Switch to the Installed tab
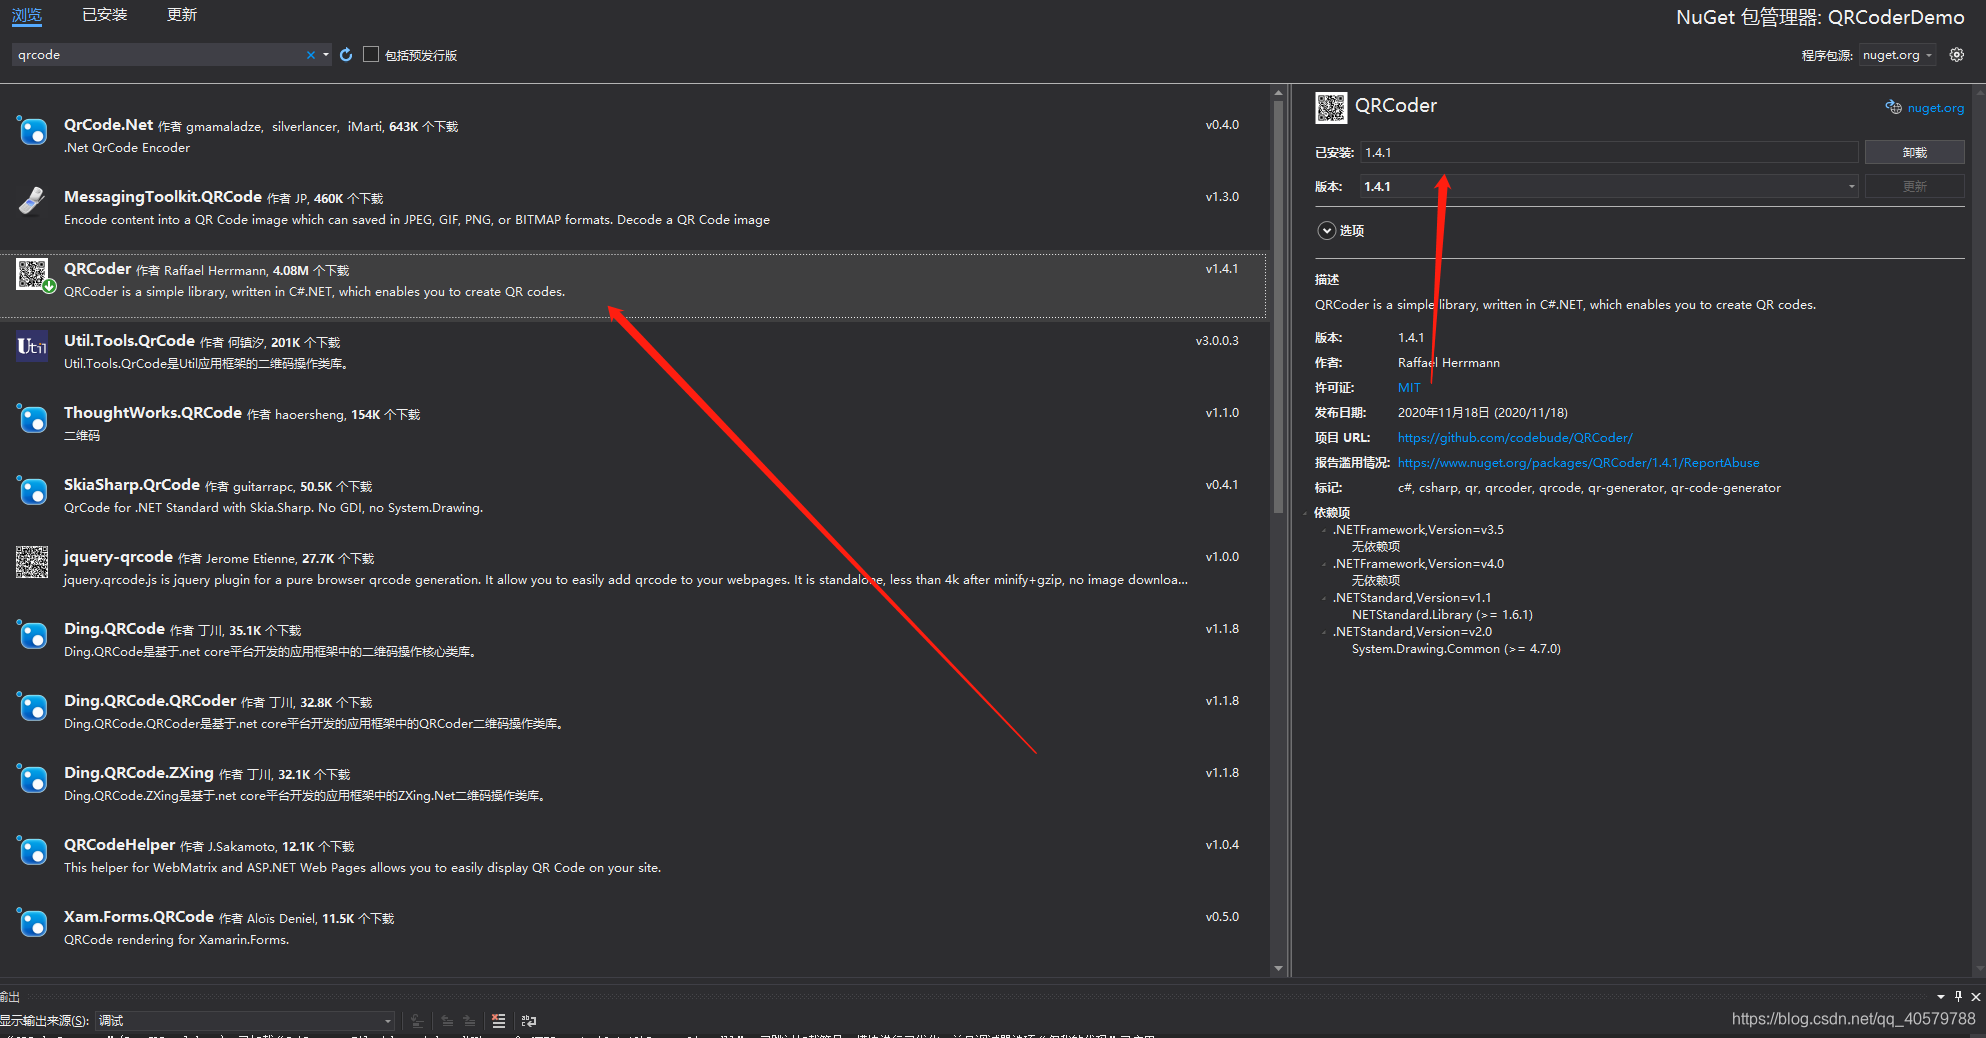This screenshot has height=1038, width=1986. tap(105, 15)
